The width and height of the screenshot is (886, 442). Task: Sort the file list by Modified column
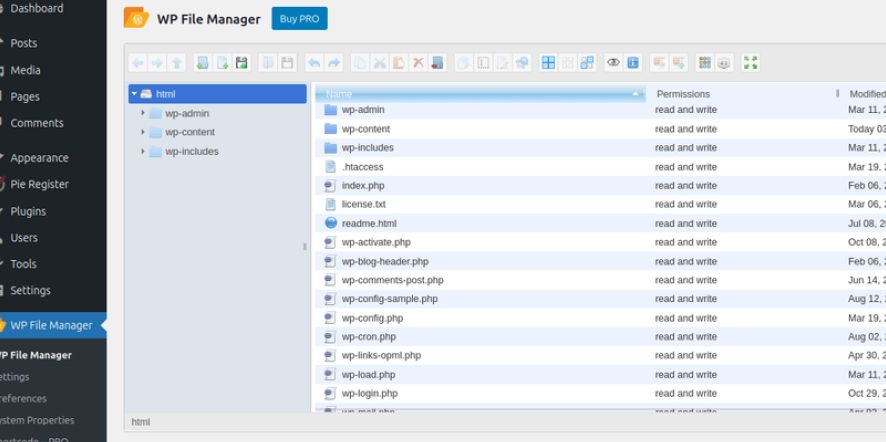[x=867, y=94]
